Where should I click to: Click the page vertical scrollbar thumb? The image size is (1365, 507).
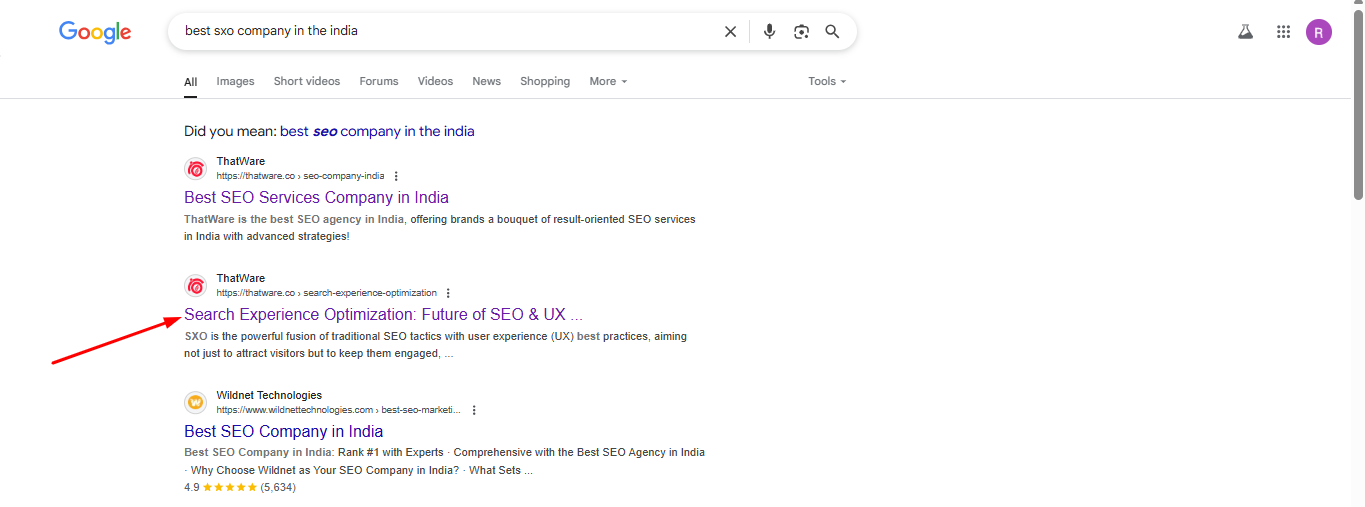click(x=1358, y=105)
